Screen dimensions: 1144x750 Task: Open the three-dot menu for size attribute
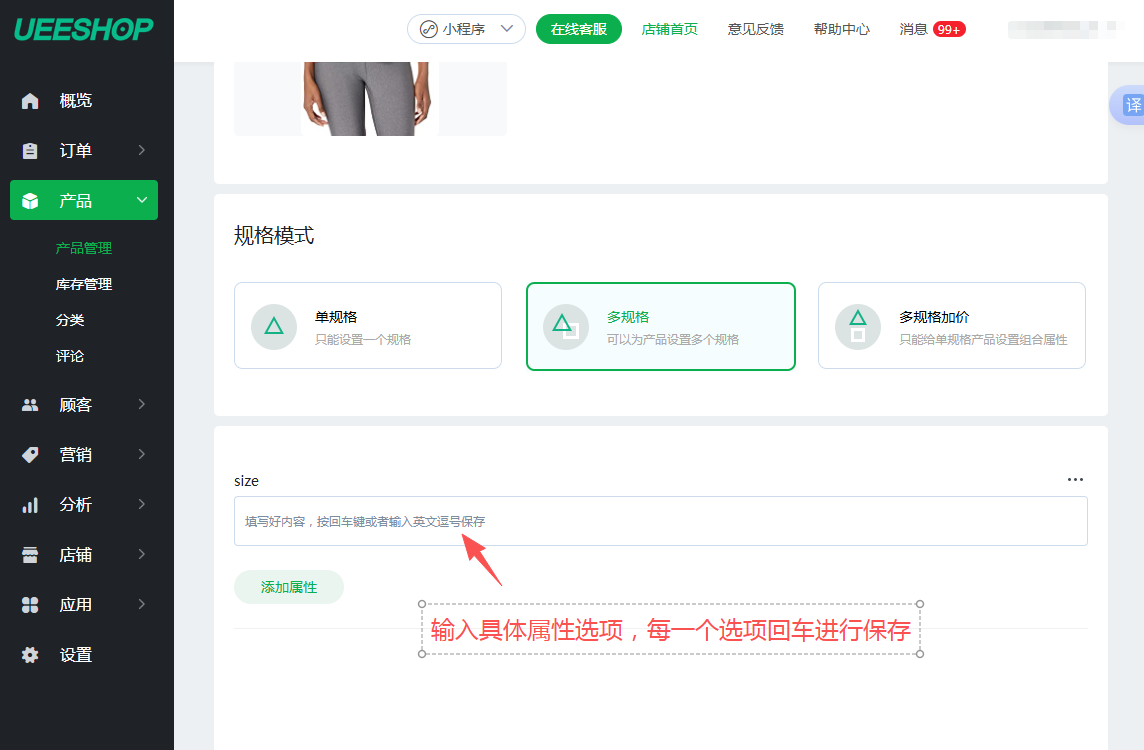tap(1075, 480)
